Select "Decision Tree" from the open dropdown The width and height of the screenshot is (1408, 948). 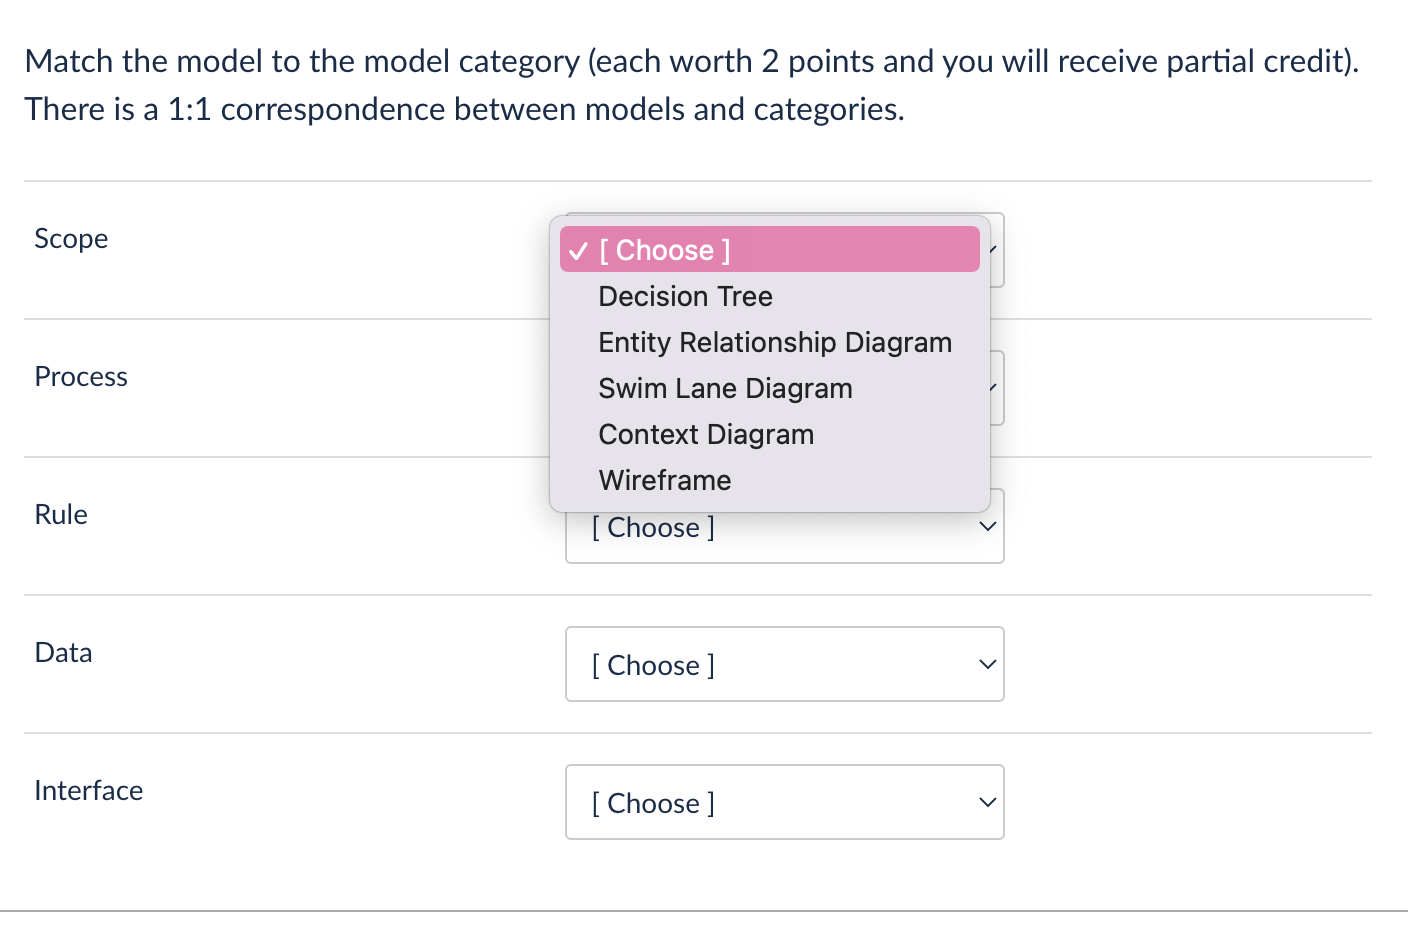click(685, 296)
